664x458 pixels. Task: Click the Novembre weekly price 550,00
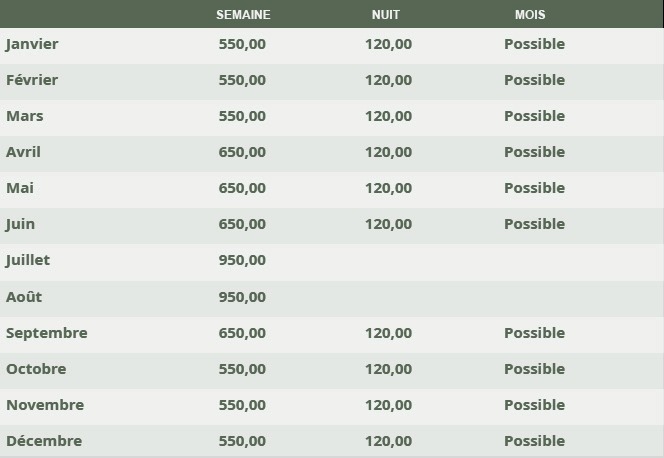[242, 405]
